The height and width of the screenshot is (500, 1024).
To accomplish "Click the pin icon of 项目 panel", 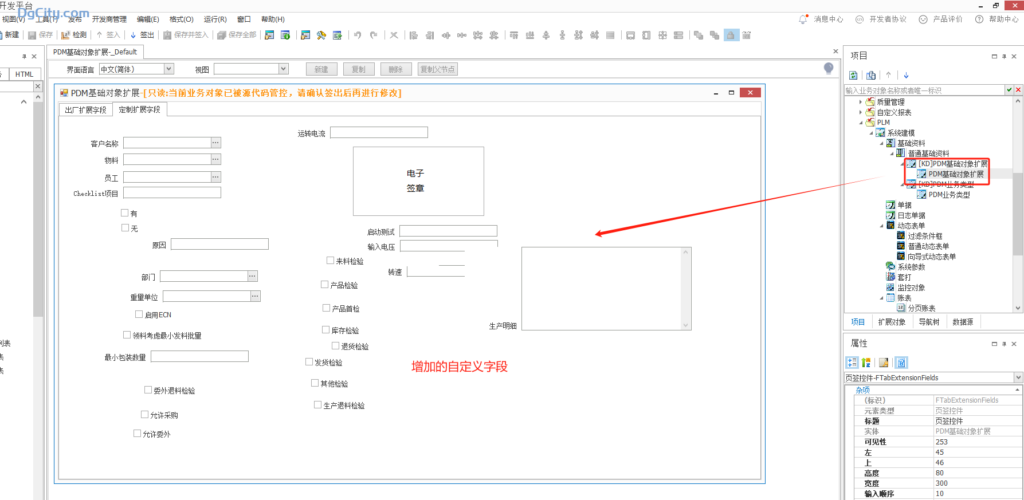I will 1004,57.
